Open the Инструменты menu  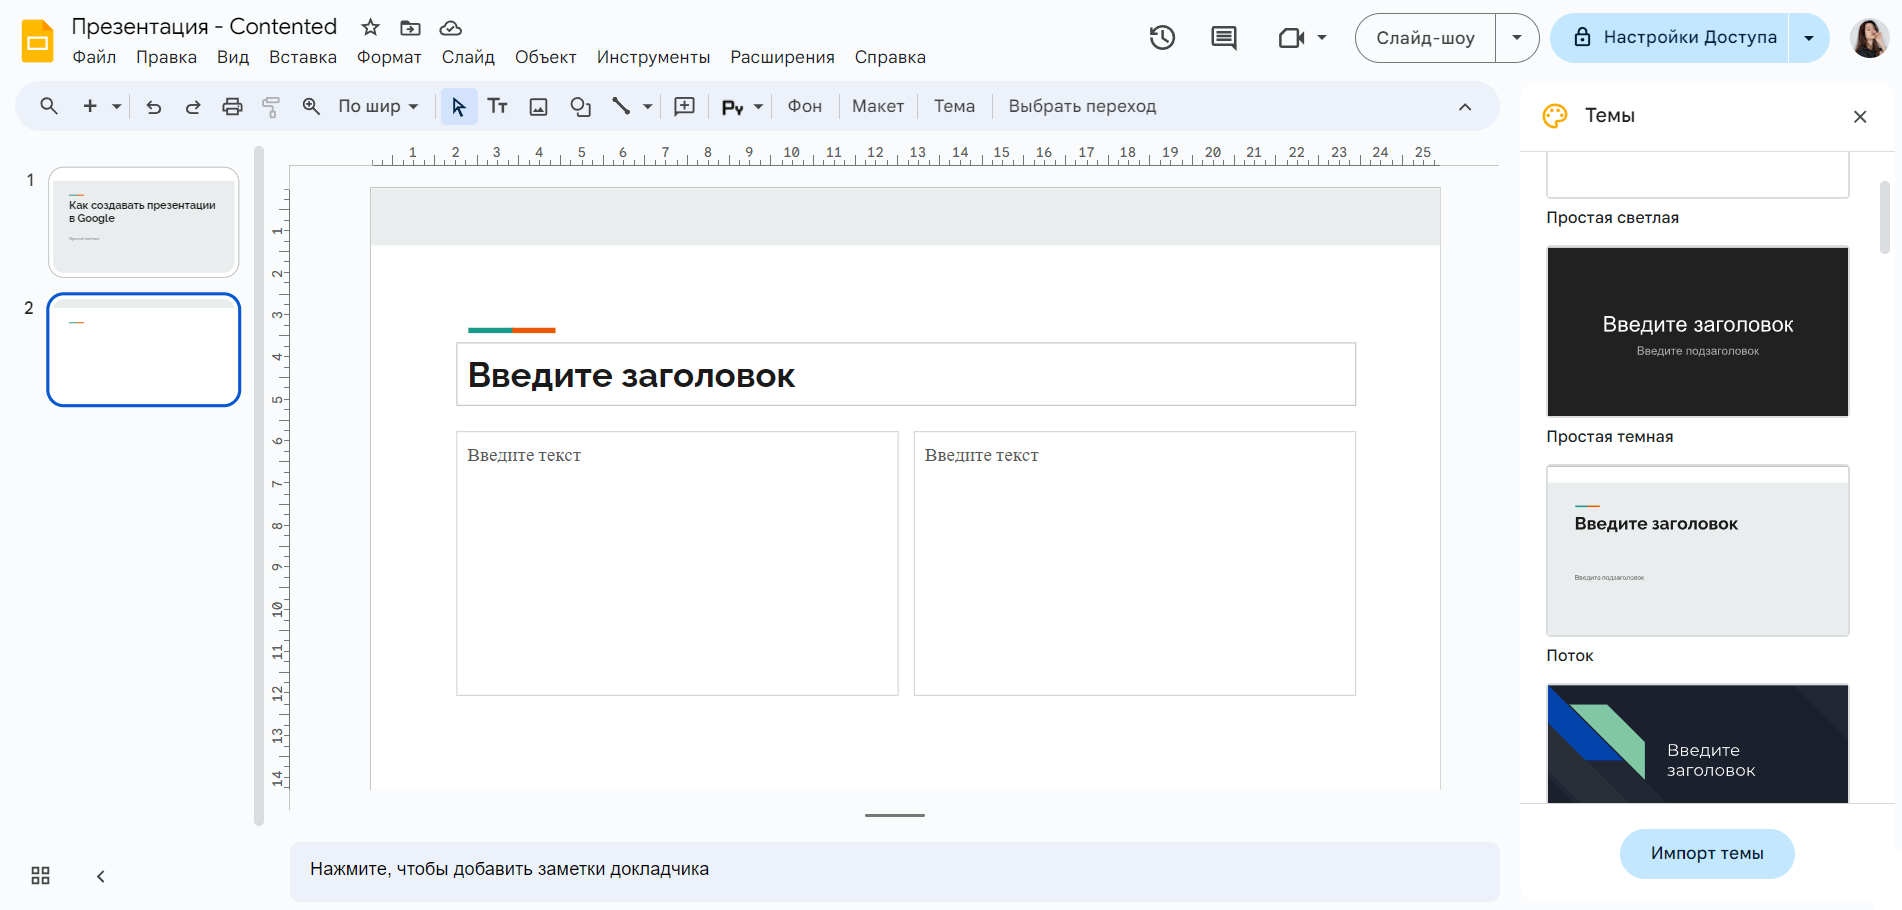(653, 57)
